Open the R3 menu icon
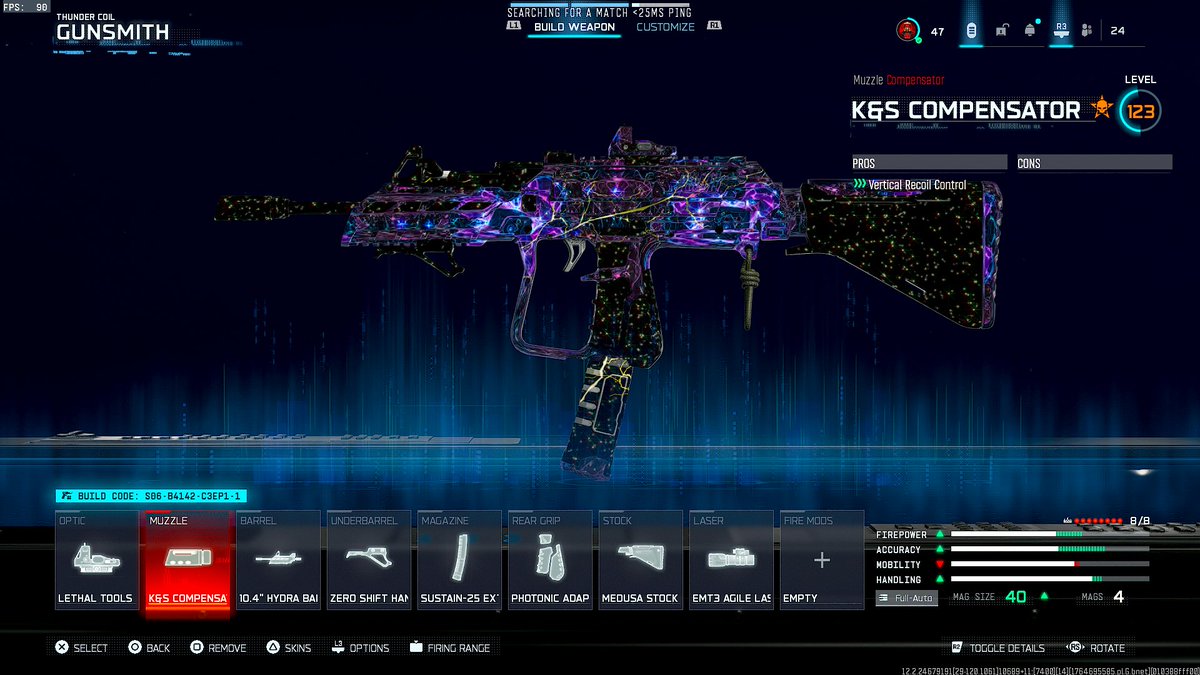 tap(1061, 30)
